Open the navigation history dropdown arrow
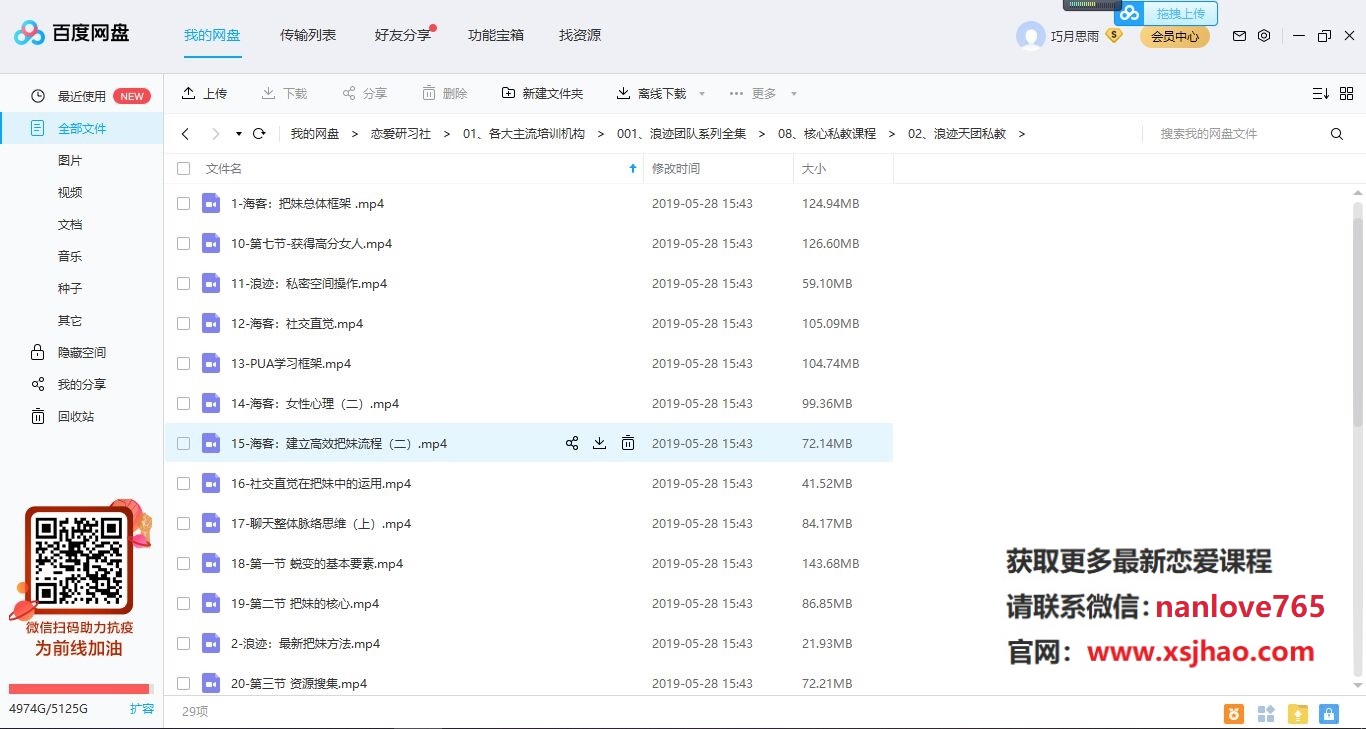This screenshot has width=1366, height=729. 239,134
